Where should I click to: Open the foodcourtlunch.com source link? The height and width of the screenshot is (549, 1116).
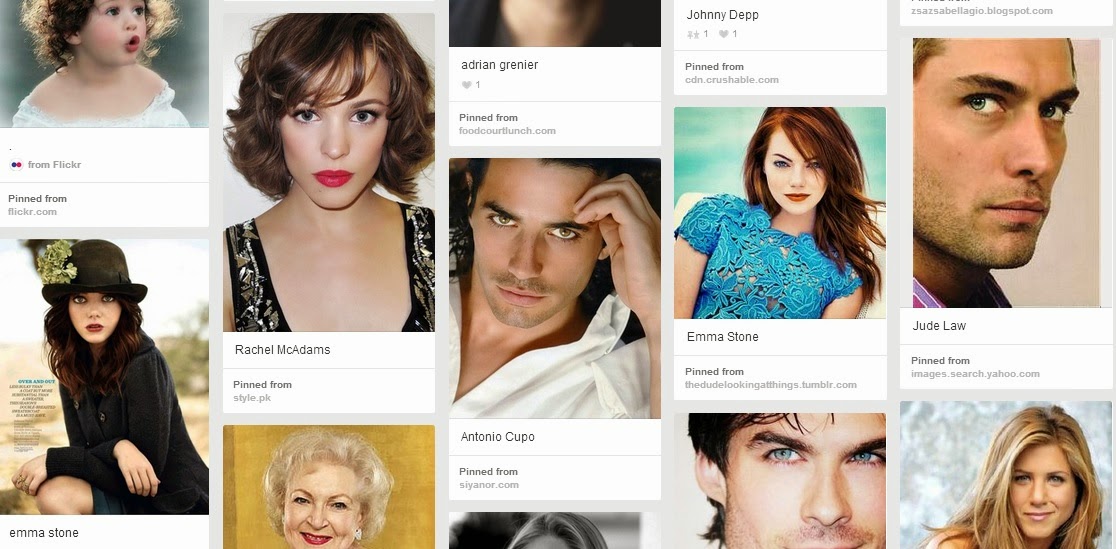(x=507, y=130)
